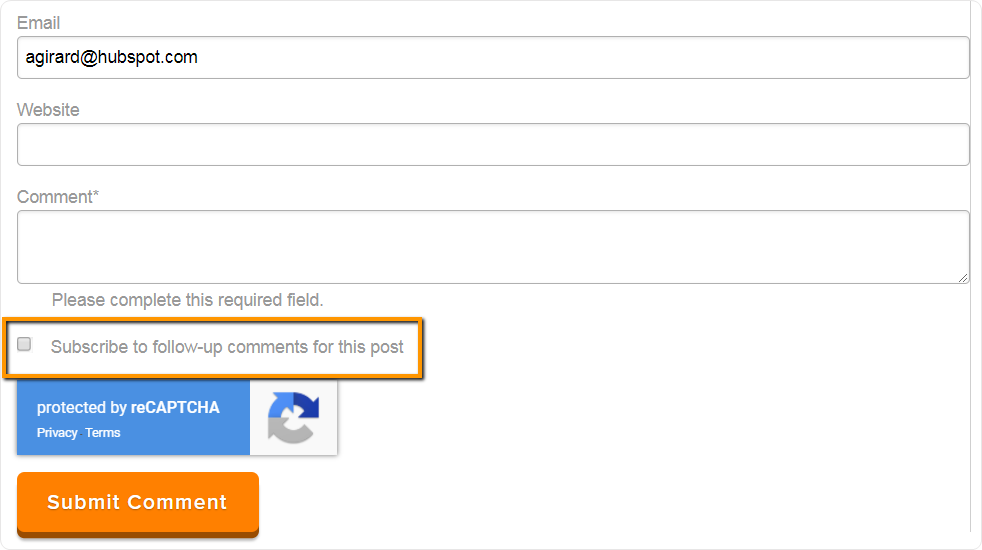Image resolution: width=982 pixels, height=550 pixels.
Task: Open the reCAPTCHA Privacy link
Action: [x=57, y=433]
